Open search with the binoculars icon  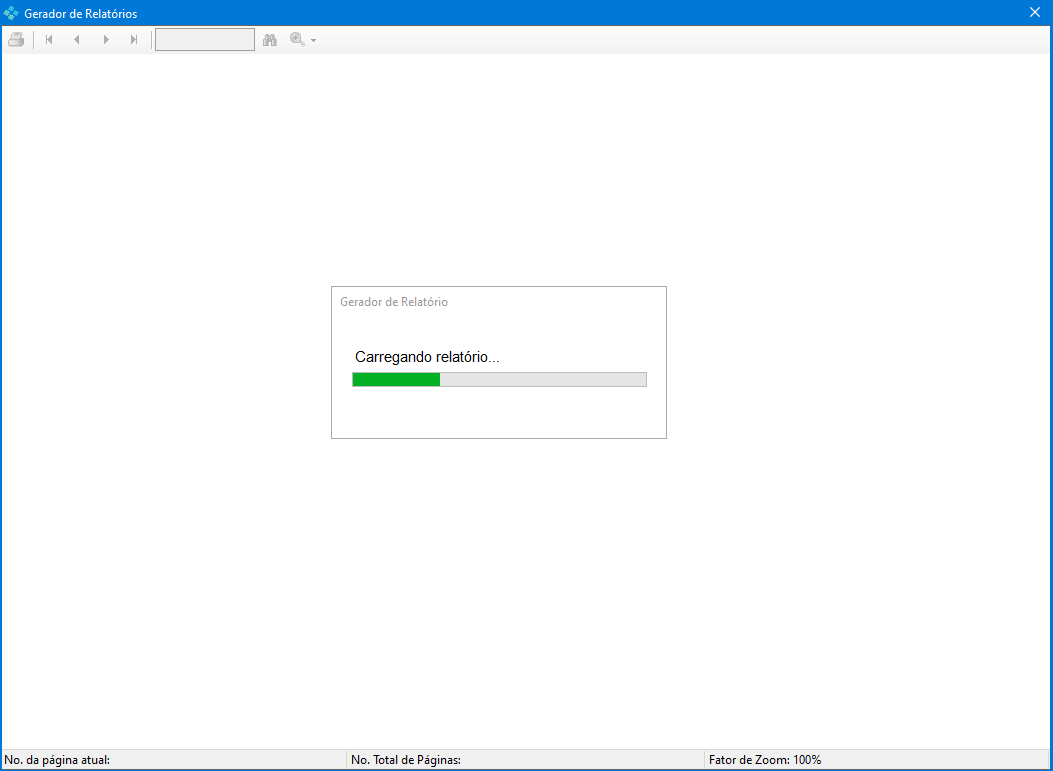pos(269,40)
